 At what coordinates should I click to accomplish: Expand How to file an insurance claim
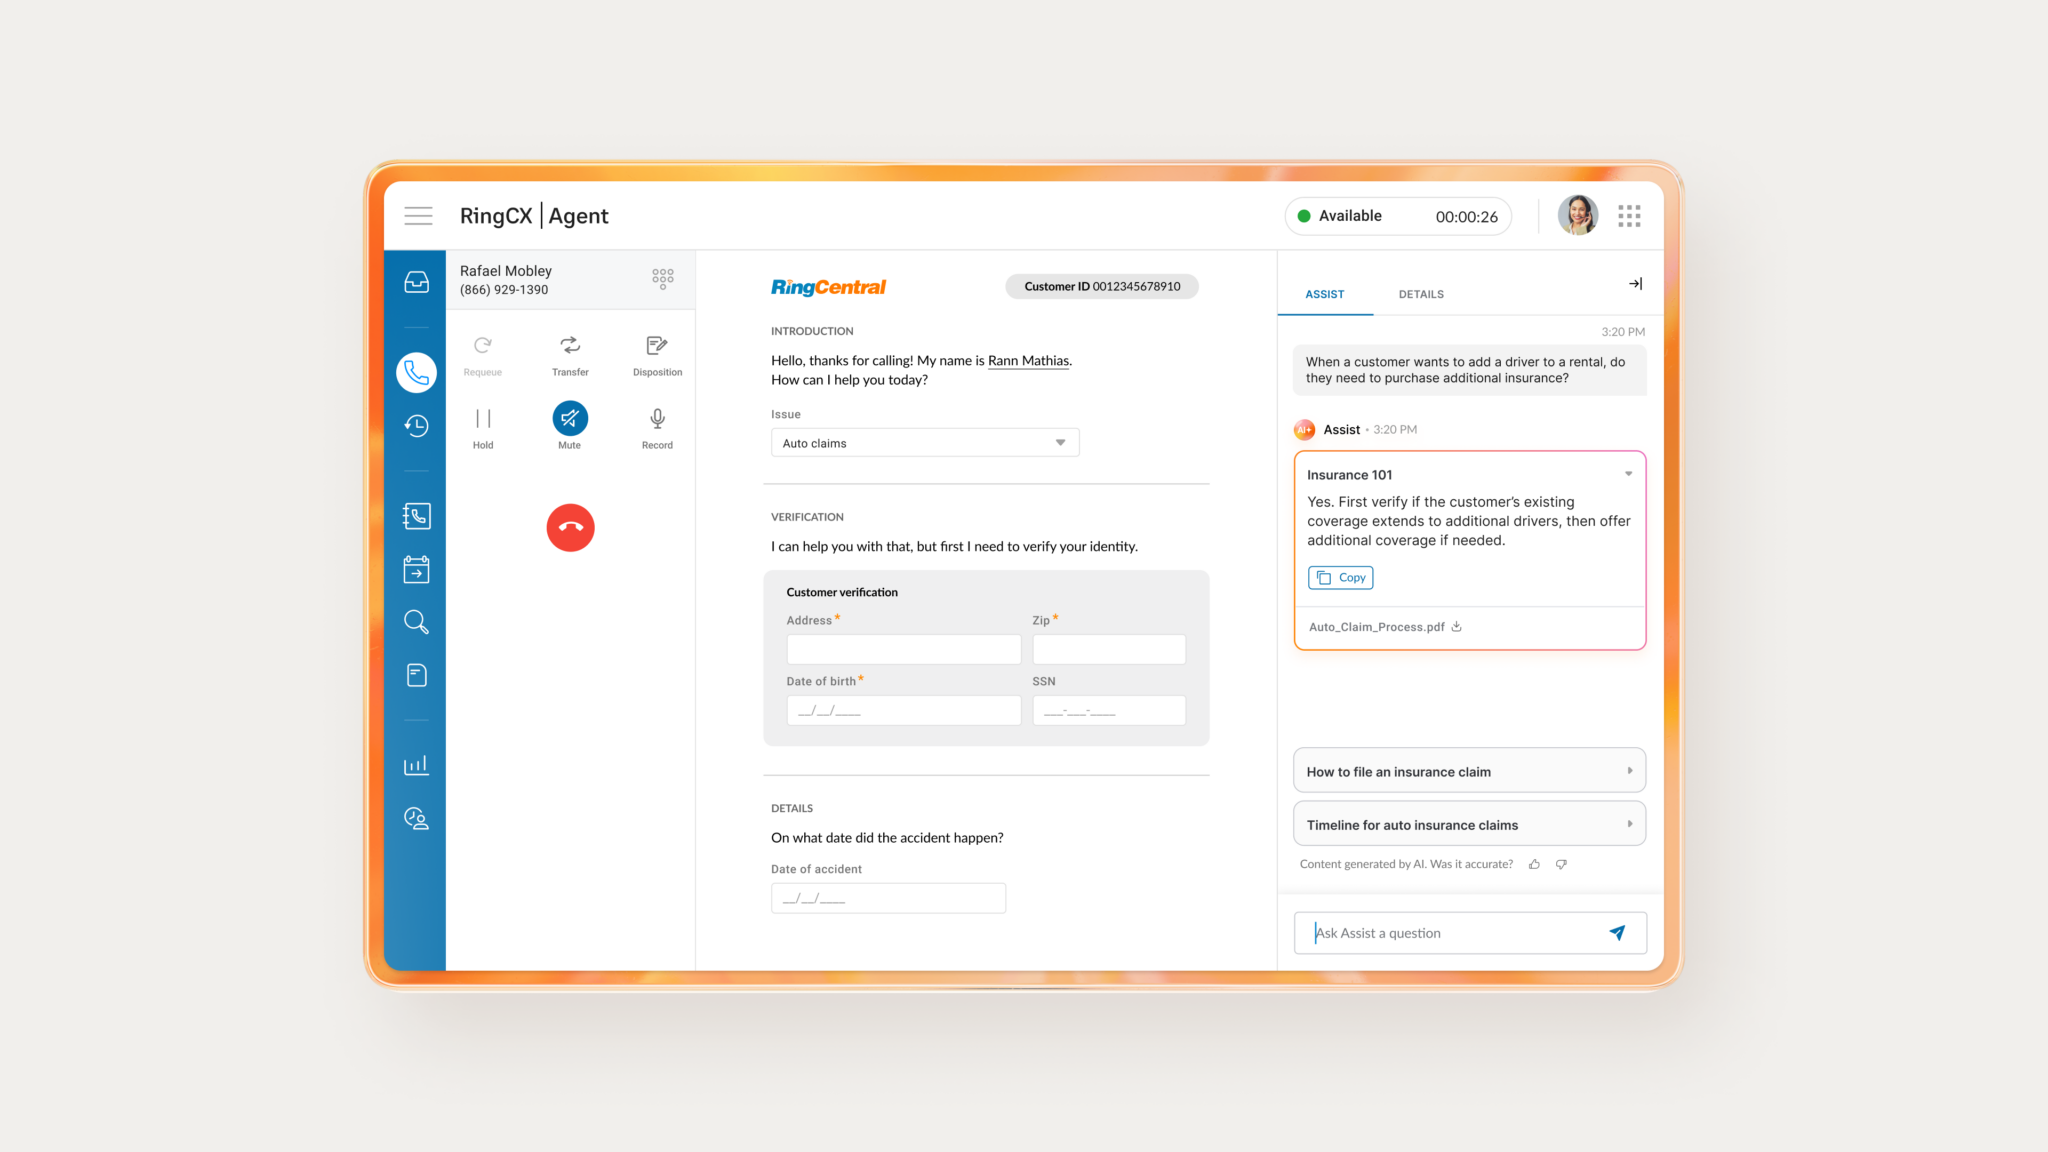(x=1468, y=771)
